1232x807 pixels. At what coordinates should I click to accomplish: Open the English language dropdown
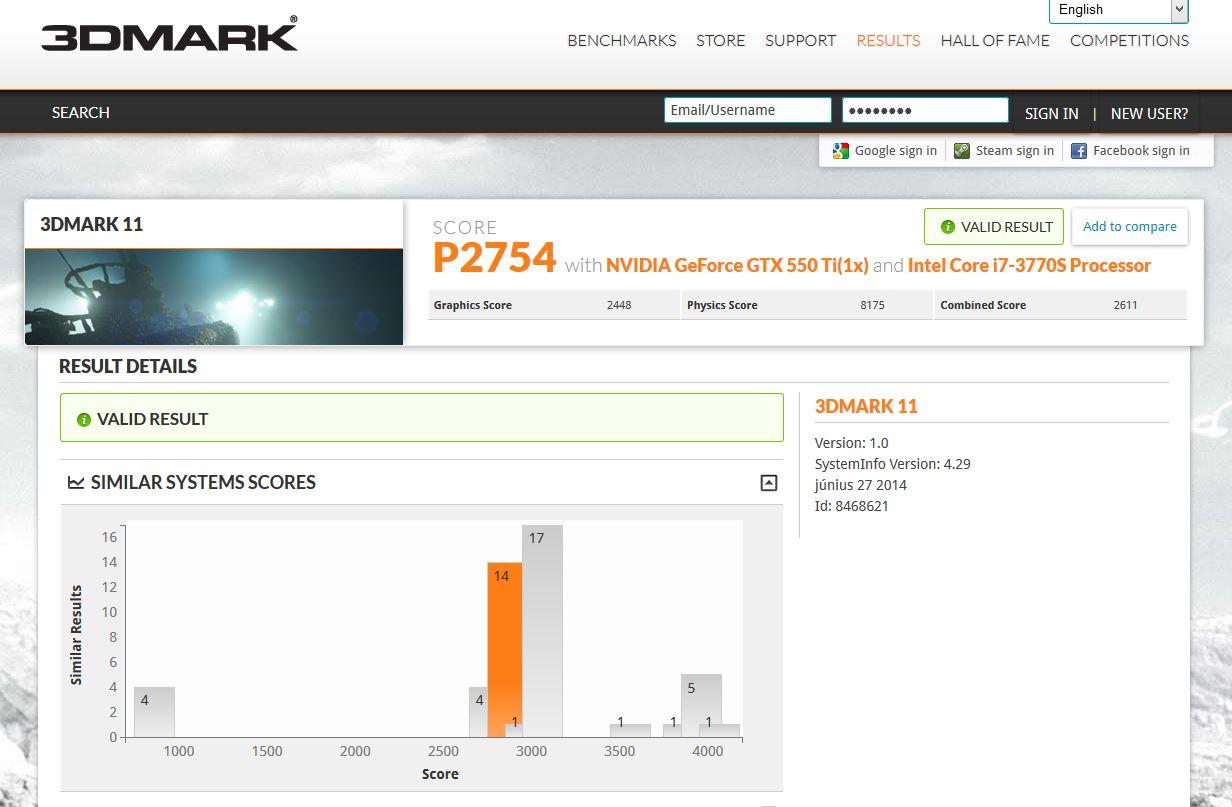1118,10
